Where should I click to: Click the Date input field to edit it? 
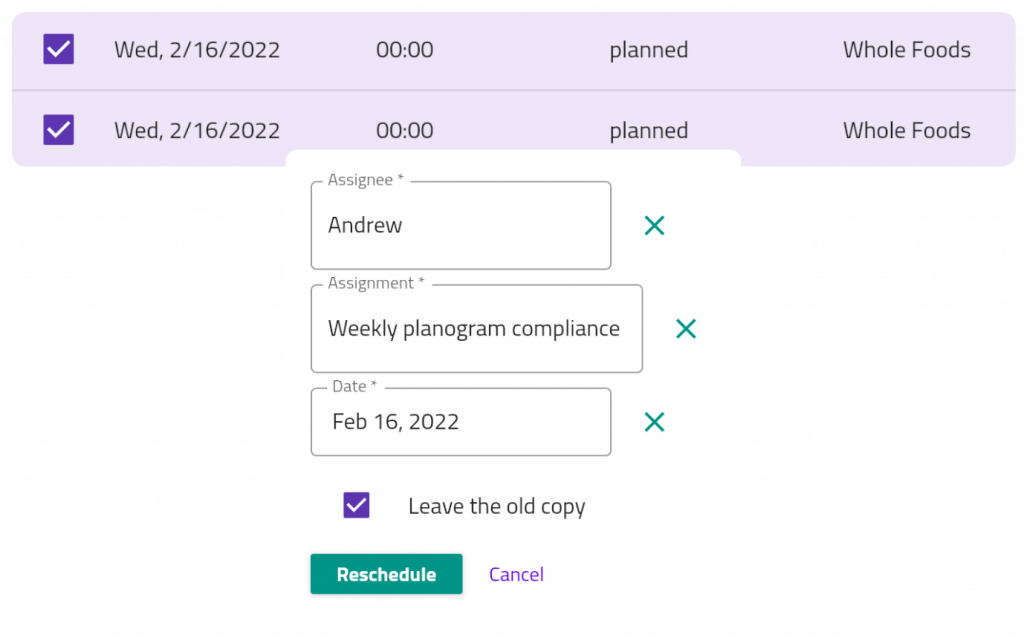click(x=460, y=421)
